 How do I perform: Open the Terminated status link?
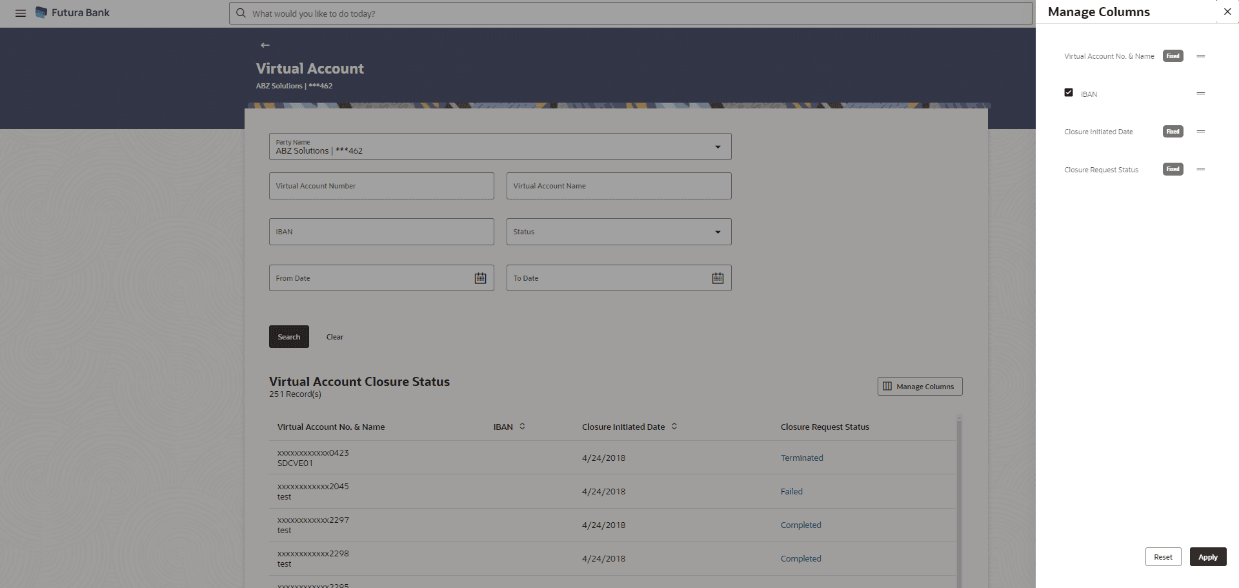tap(801, 457)
